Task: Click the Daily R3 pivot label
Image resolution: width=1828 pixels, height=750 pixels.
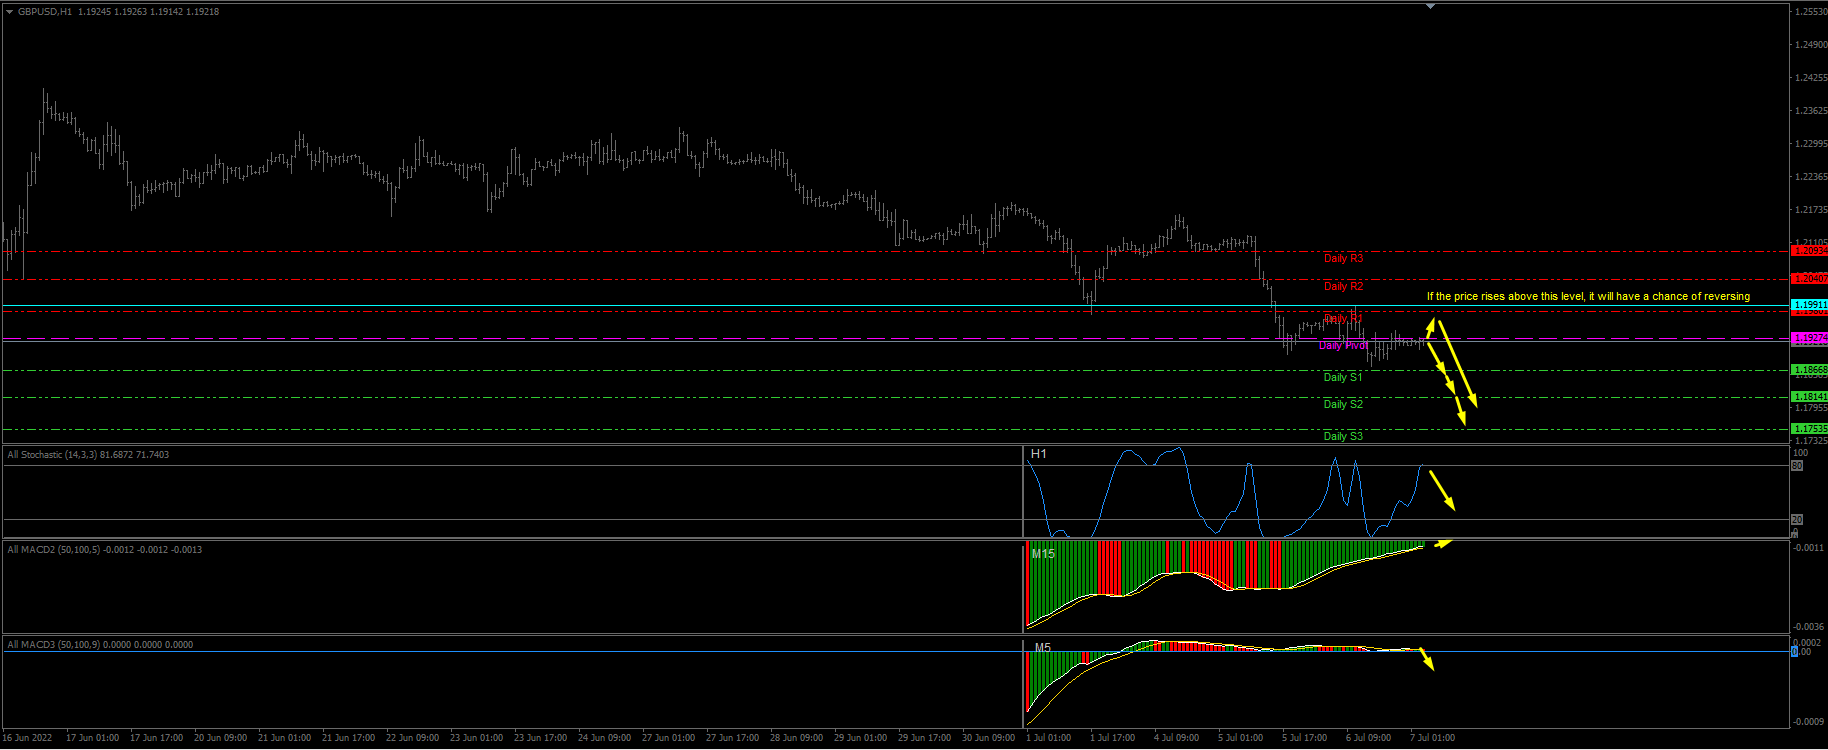Action: [x=1343, y=258]
